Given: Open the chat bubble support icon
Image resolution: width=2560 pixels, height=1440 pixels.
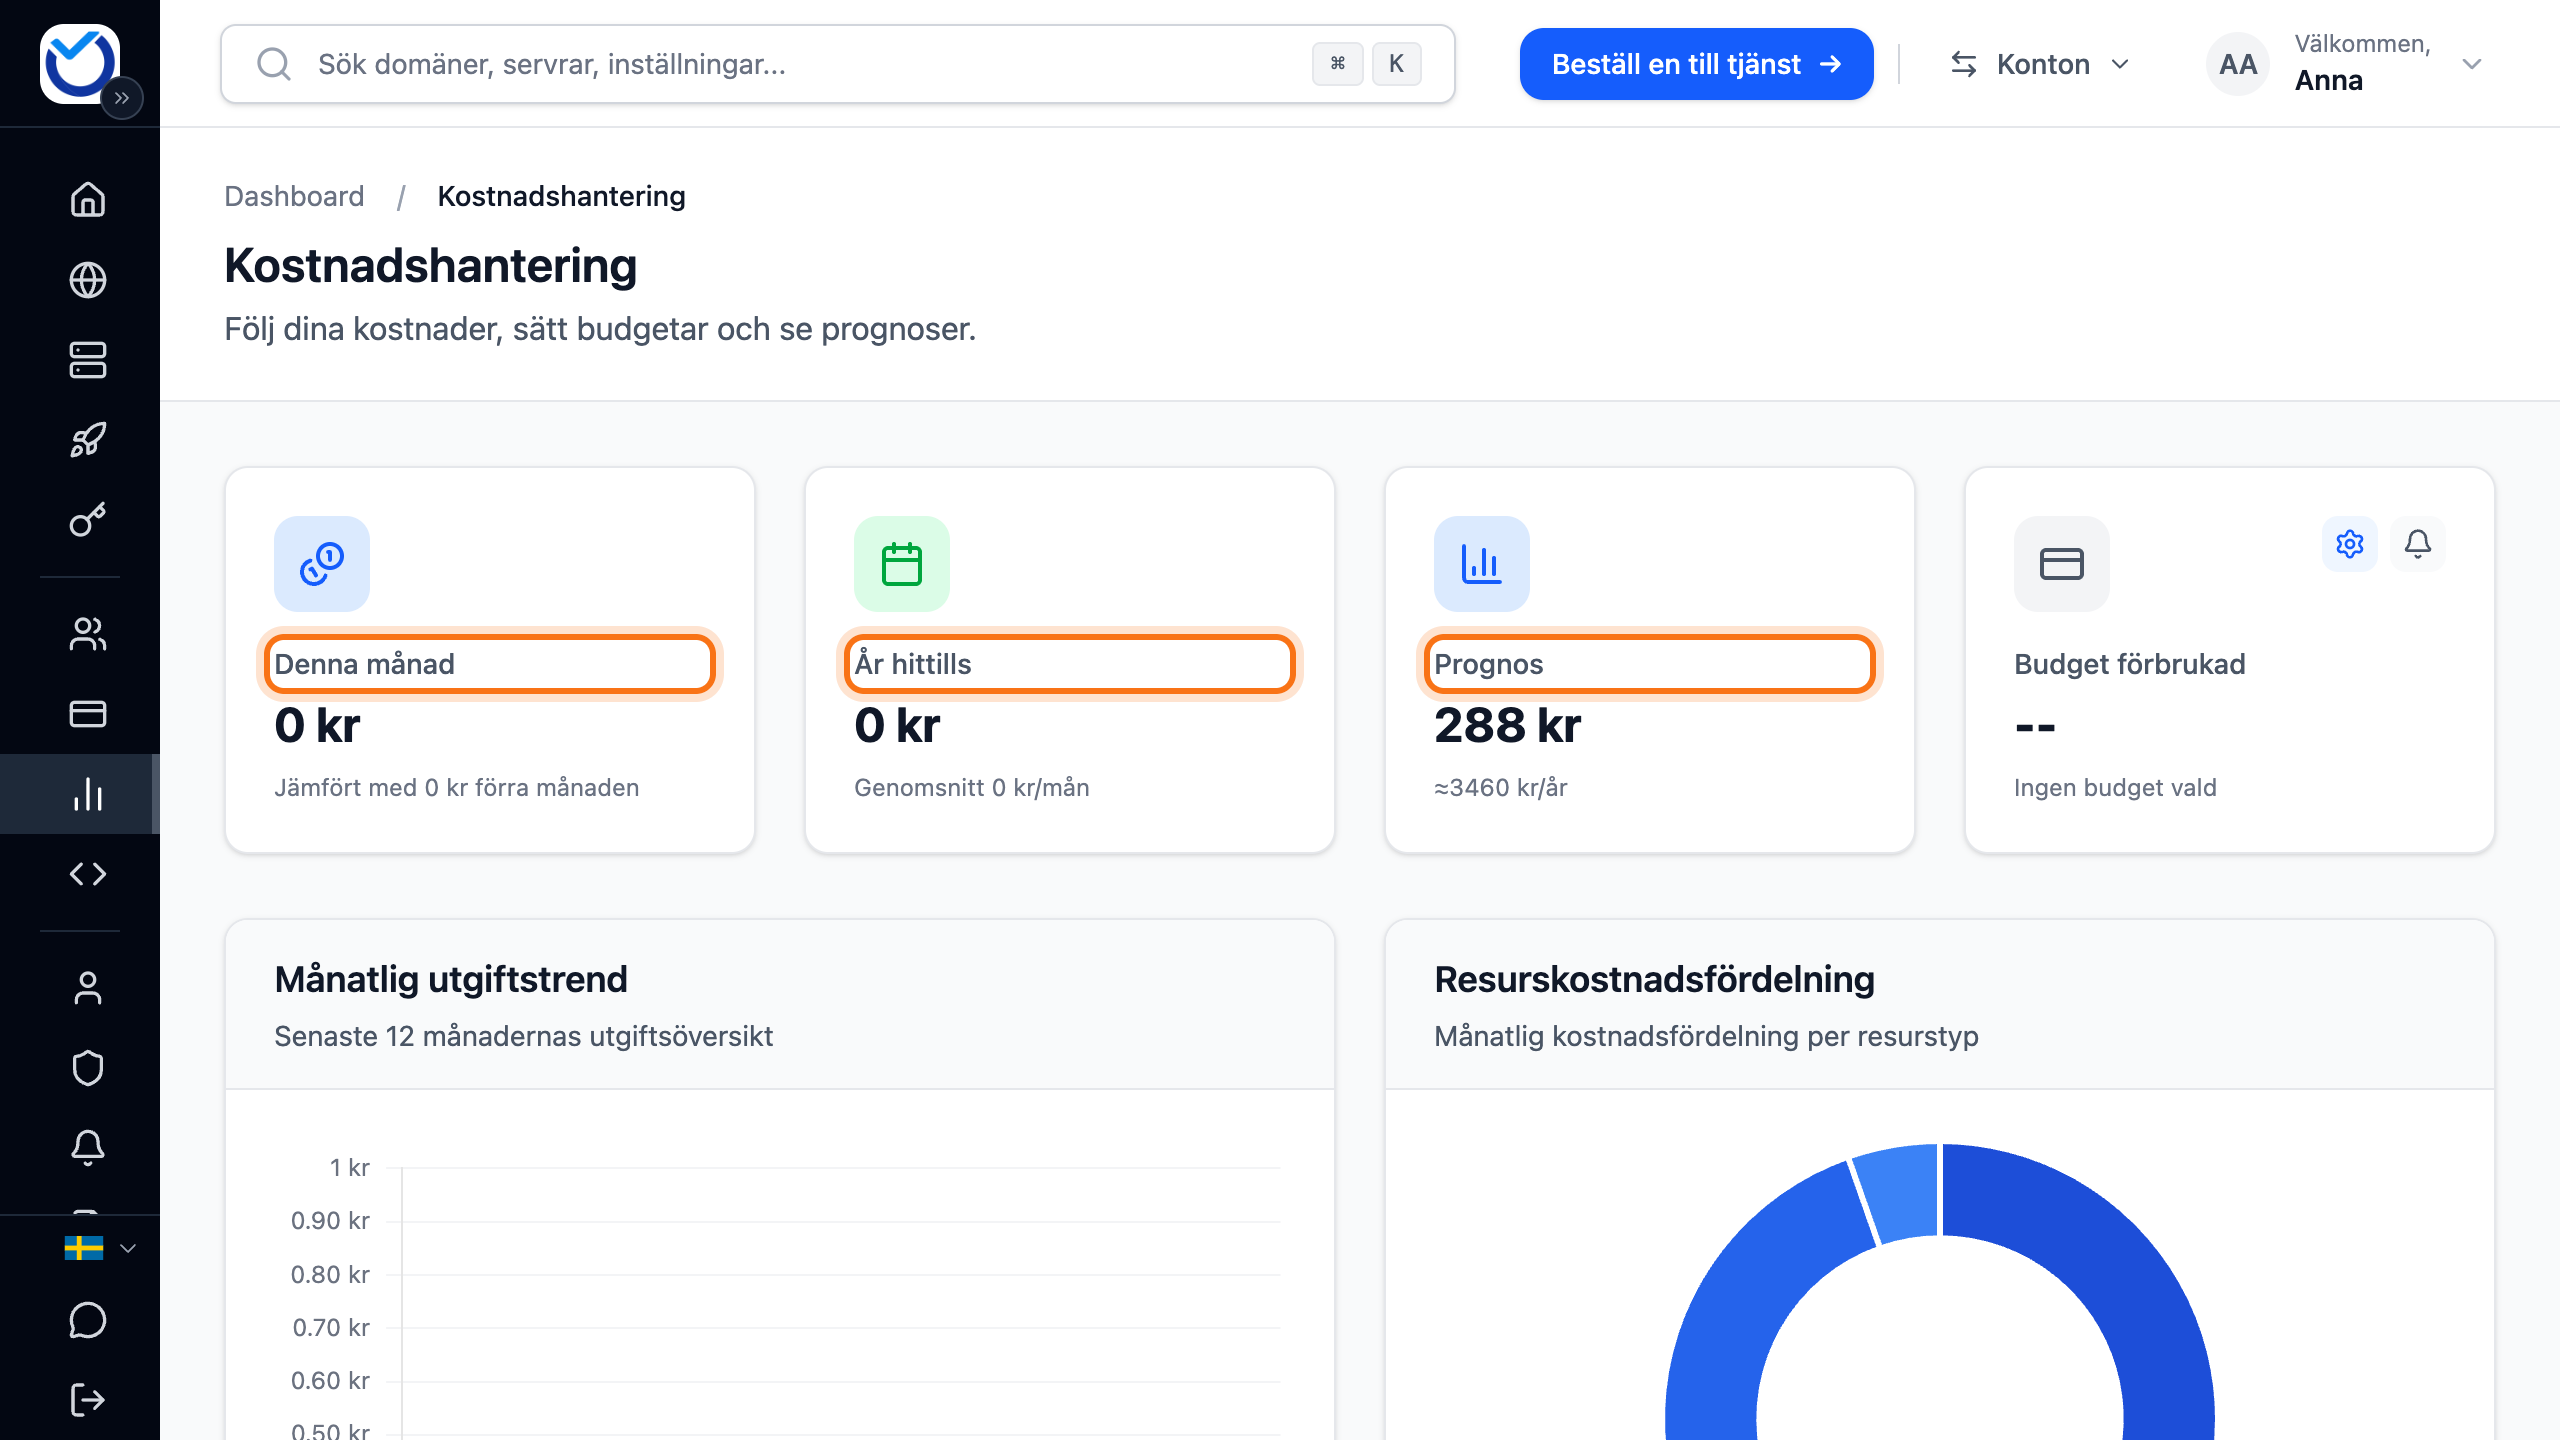Looking at the screenshot, I should pos(88,1320).
